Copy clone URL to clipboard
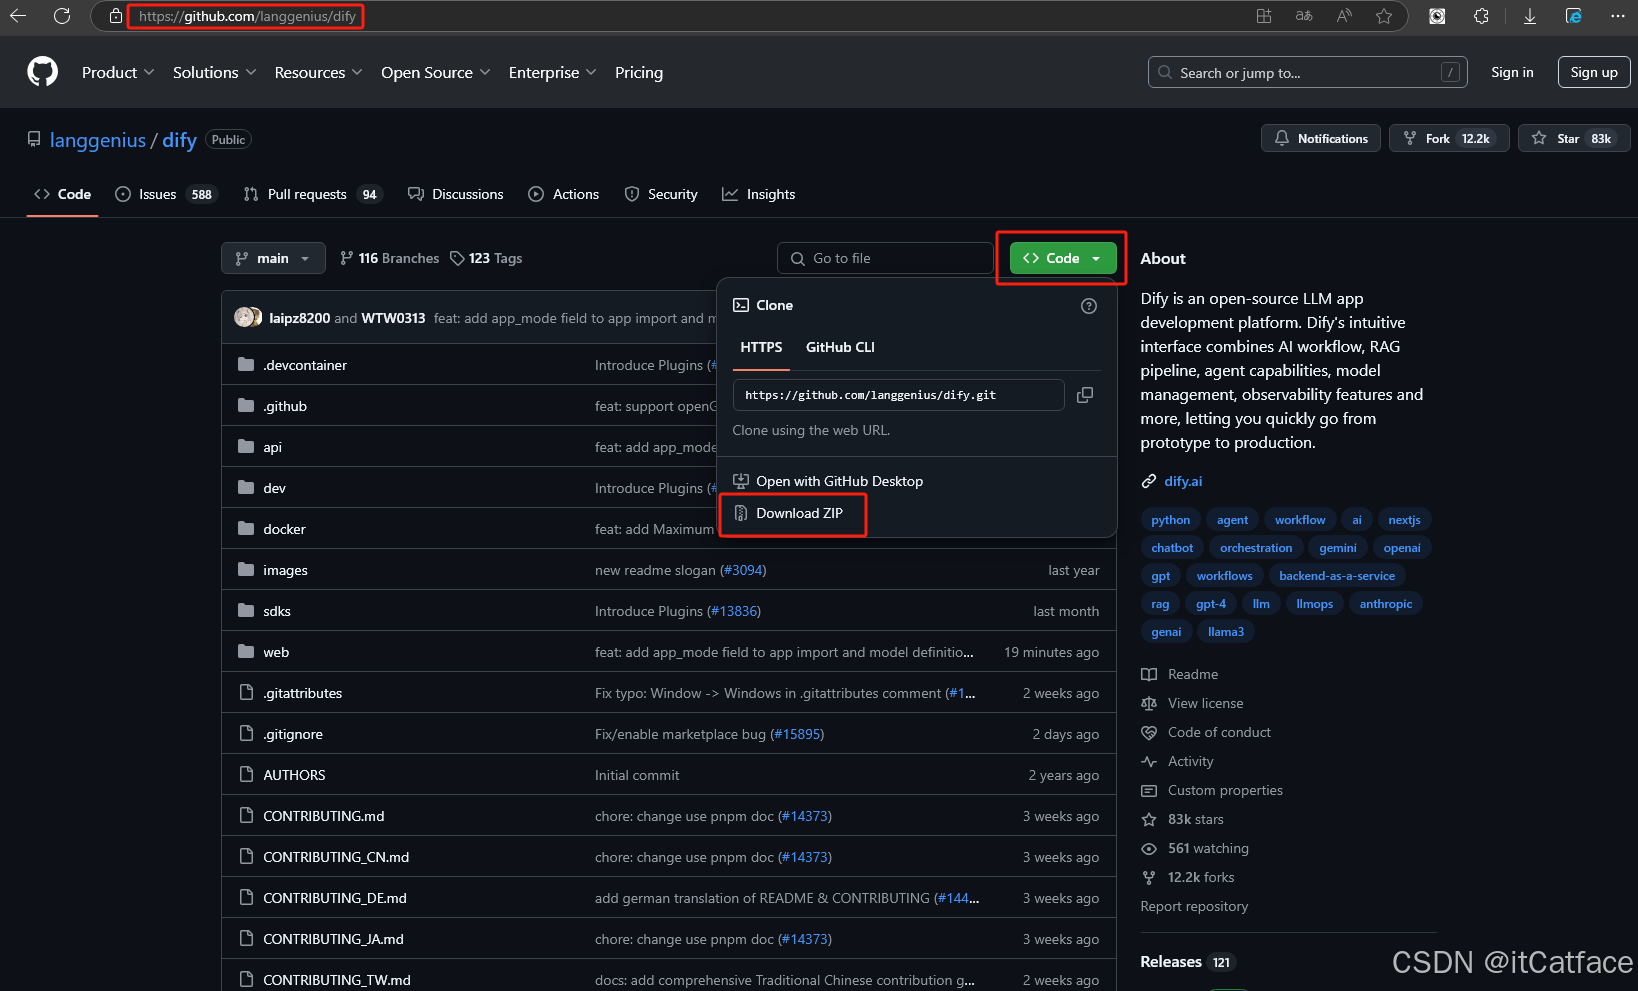The height and width of the screenshot is (991, 1638). [1085, 395]
